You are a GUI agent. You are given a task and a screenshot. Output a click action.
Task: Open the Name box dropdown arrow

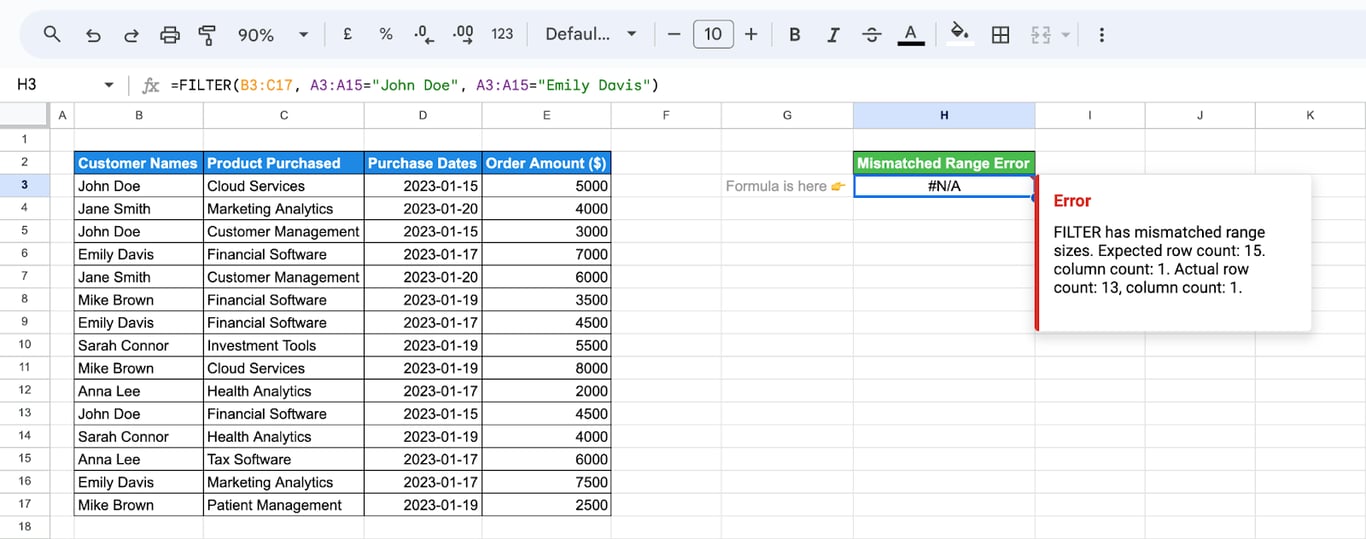point(109,85)
